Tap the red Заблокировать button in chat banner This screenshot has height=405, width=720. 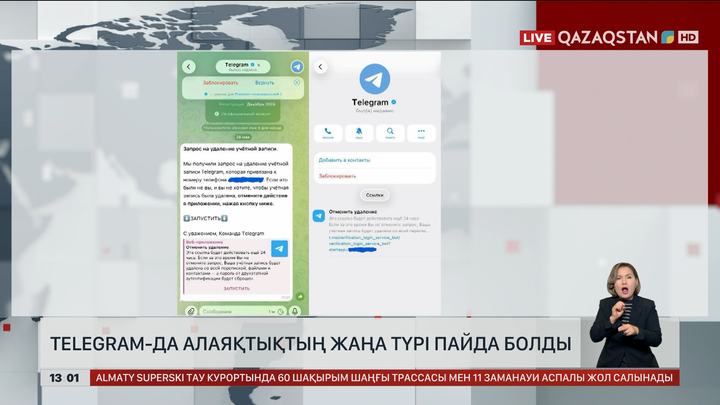click(220, 83)
